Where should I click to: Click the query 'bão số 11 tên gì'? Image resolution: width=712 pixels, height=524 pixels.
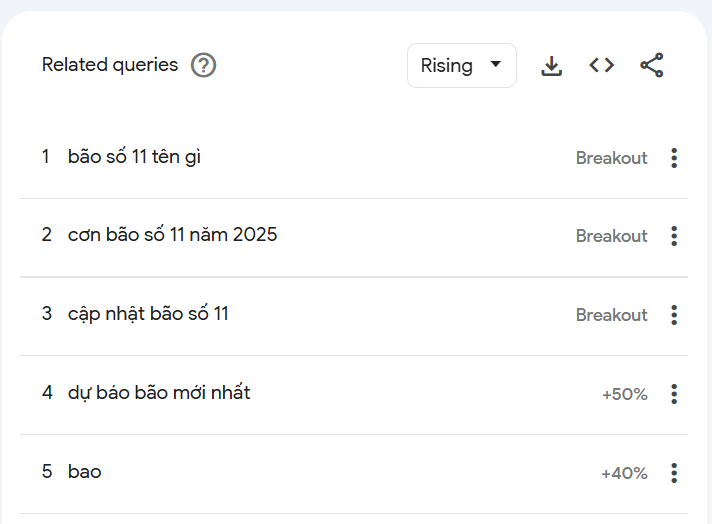(x=135, y=157)
